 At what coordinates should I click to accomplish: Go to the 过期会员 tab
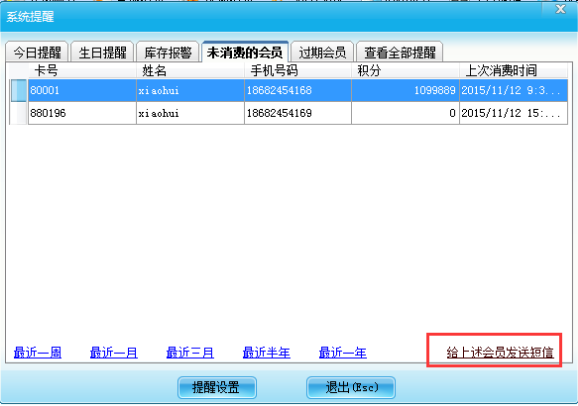(x=322, y=52)
